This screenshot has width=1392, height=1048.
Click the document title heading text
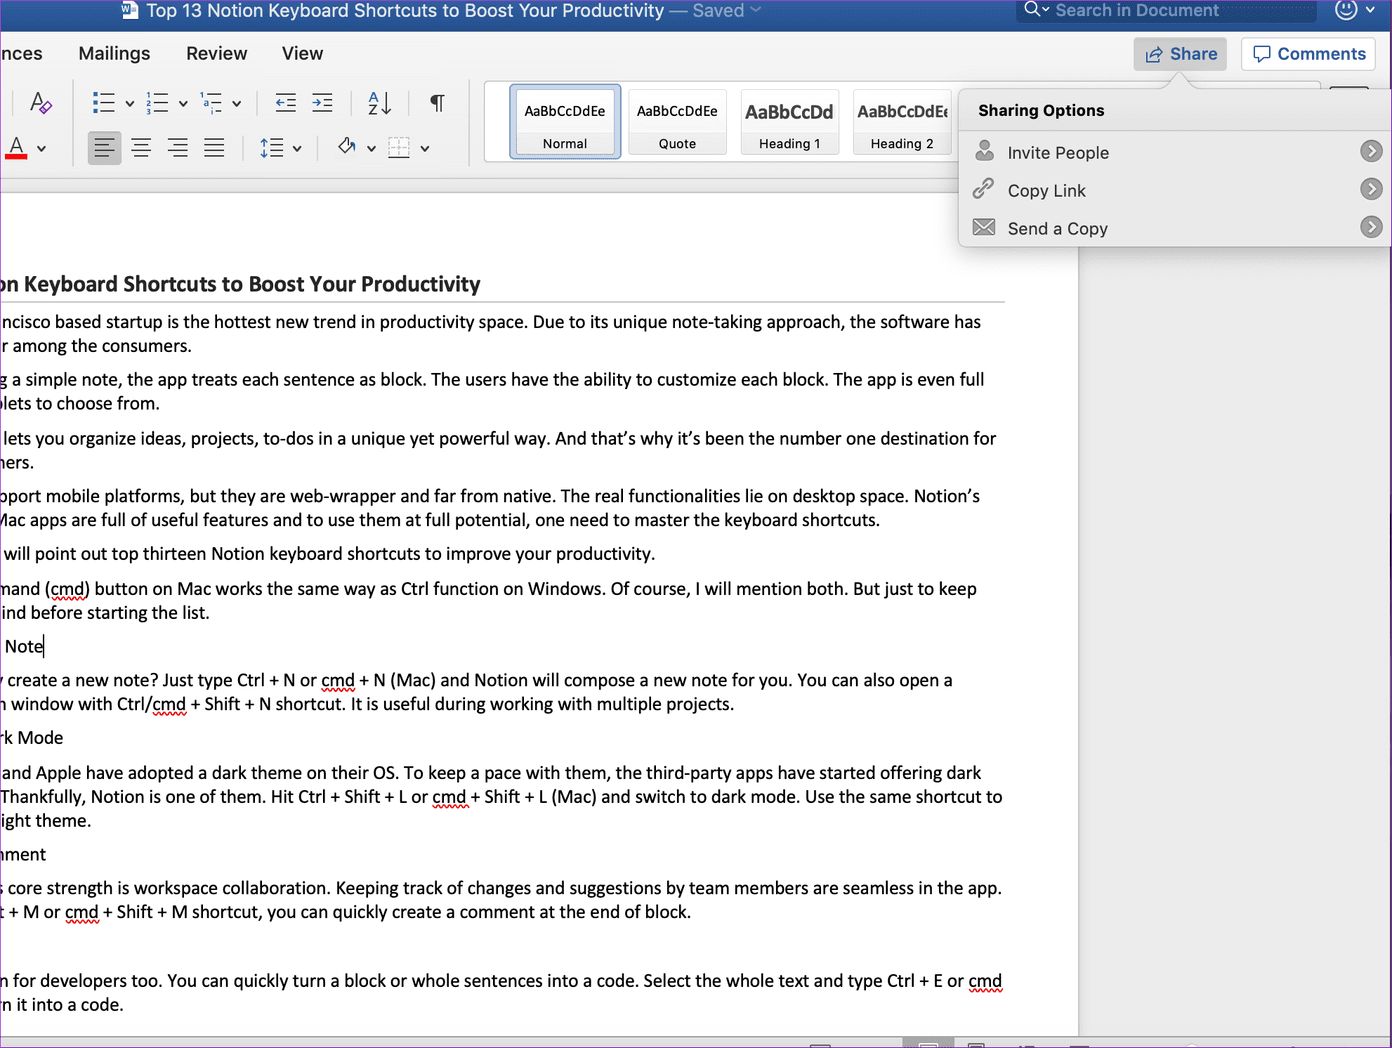tap(240, 284)
